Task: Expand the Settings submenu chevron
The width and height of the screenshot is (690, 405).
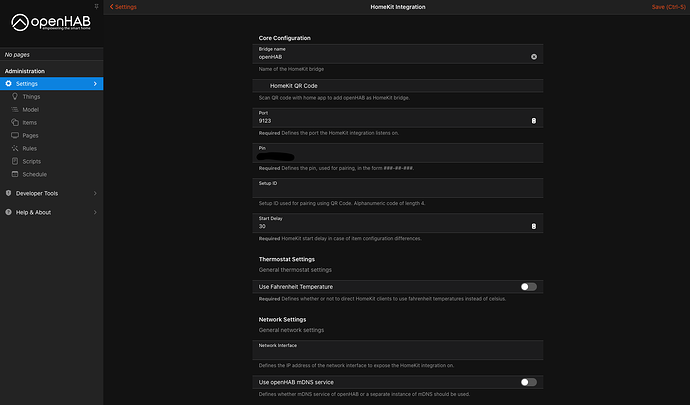Action: coord(95,84)
